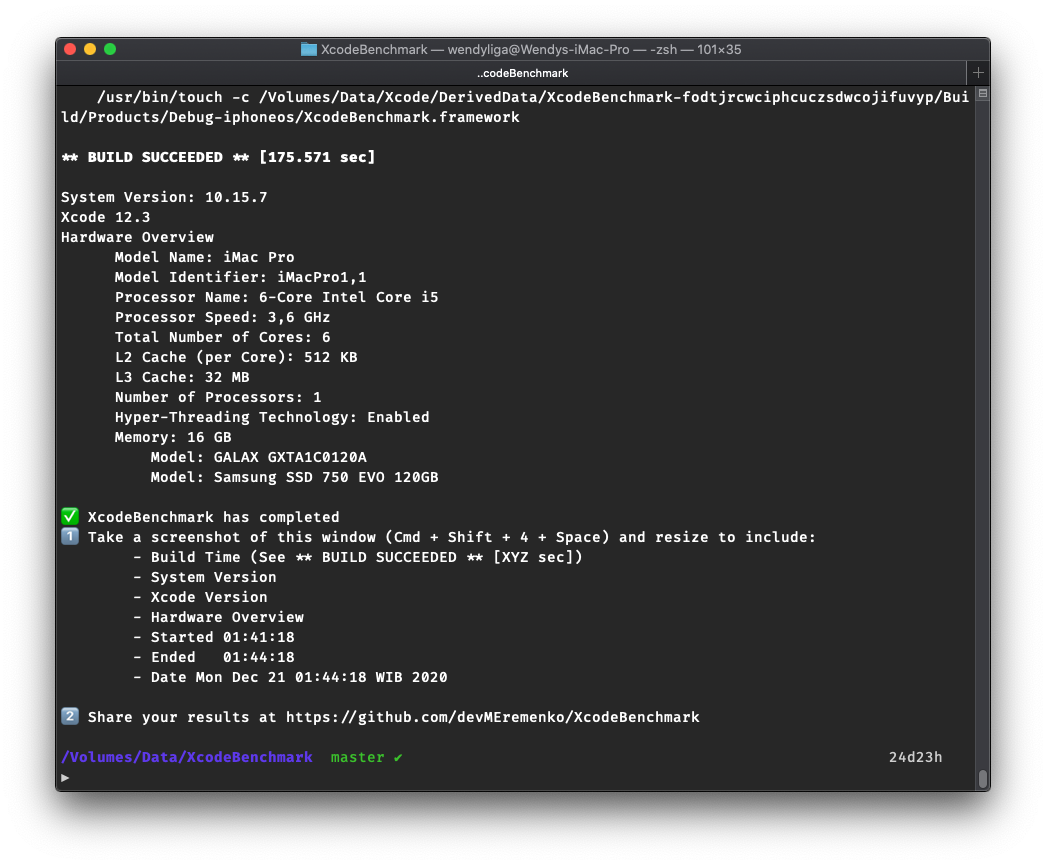
Task: Click the vertical scrollbar thumb
Action: pyautogui.click(x=983, y=778)
